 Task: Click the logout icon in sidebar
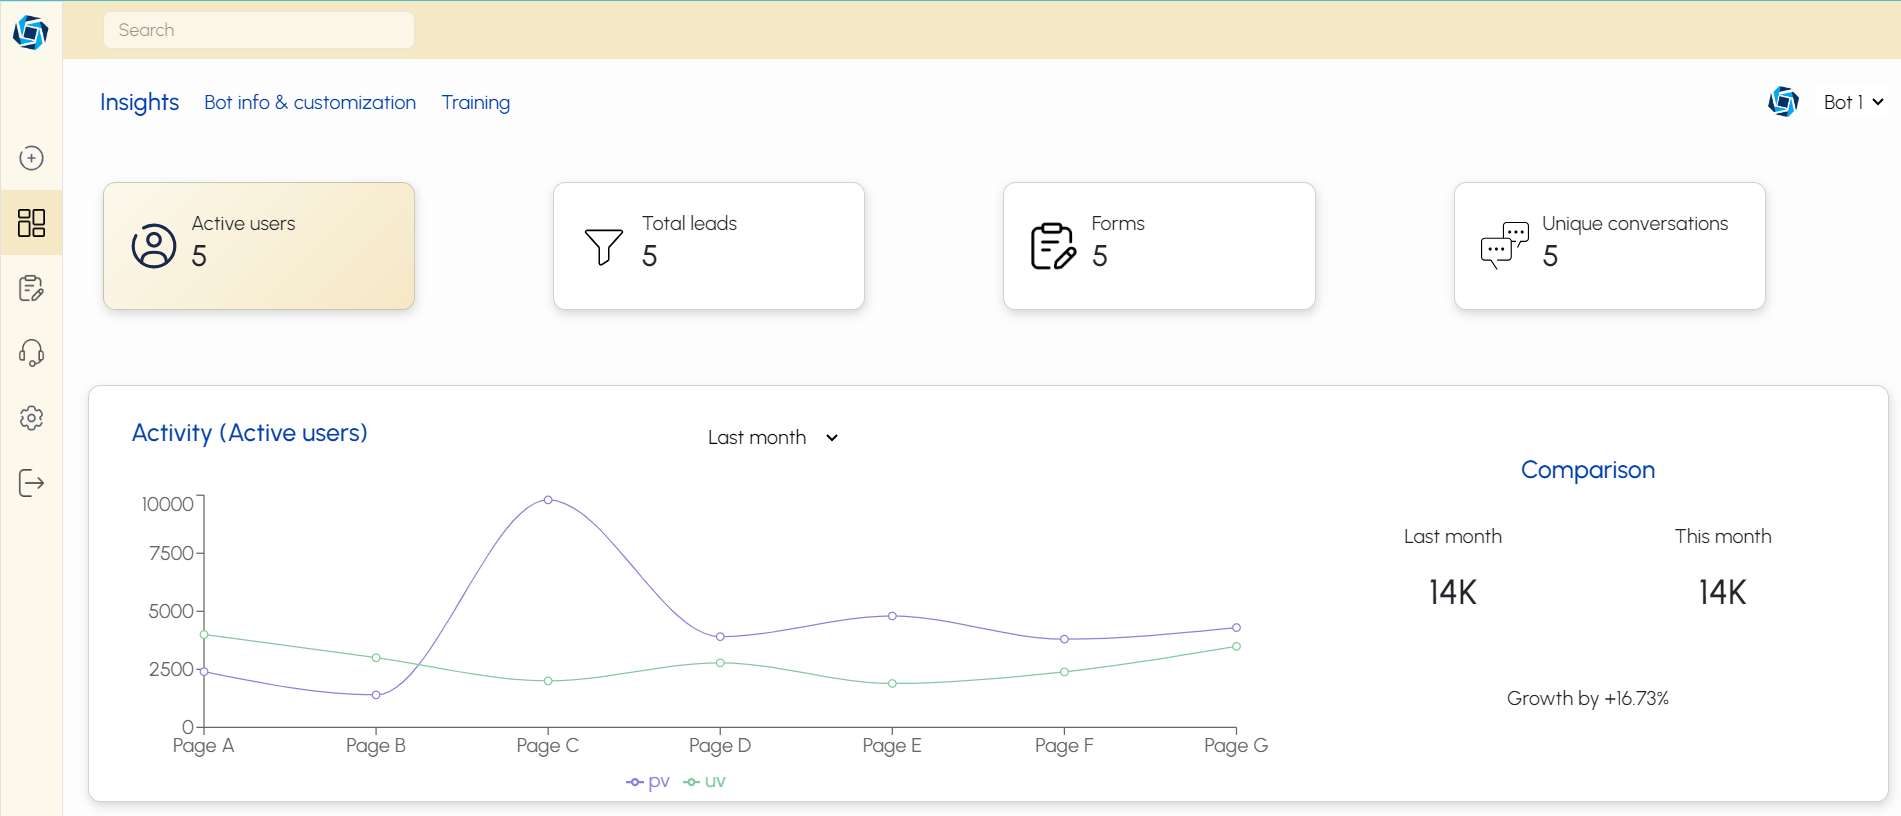(31, 483)
